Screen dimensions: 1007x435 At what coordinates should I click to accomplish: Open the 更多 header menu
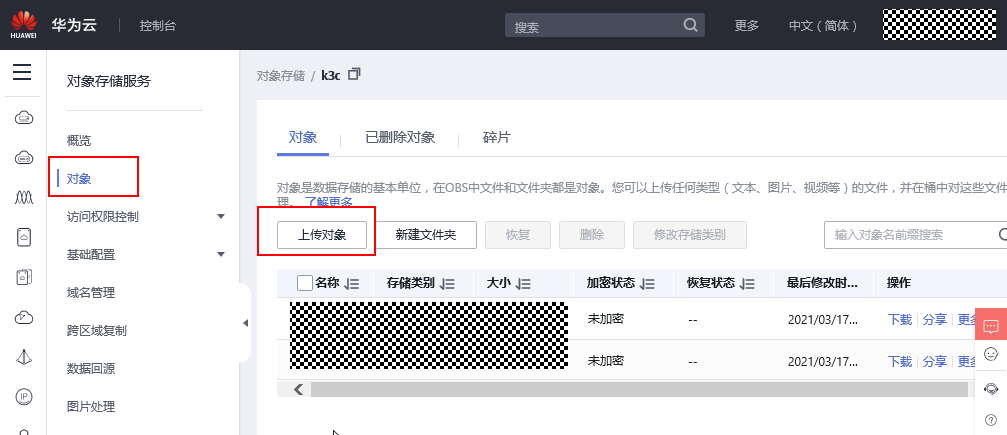click(747, 26)
